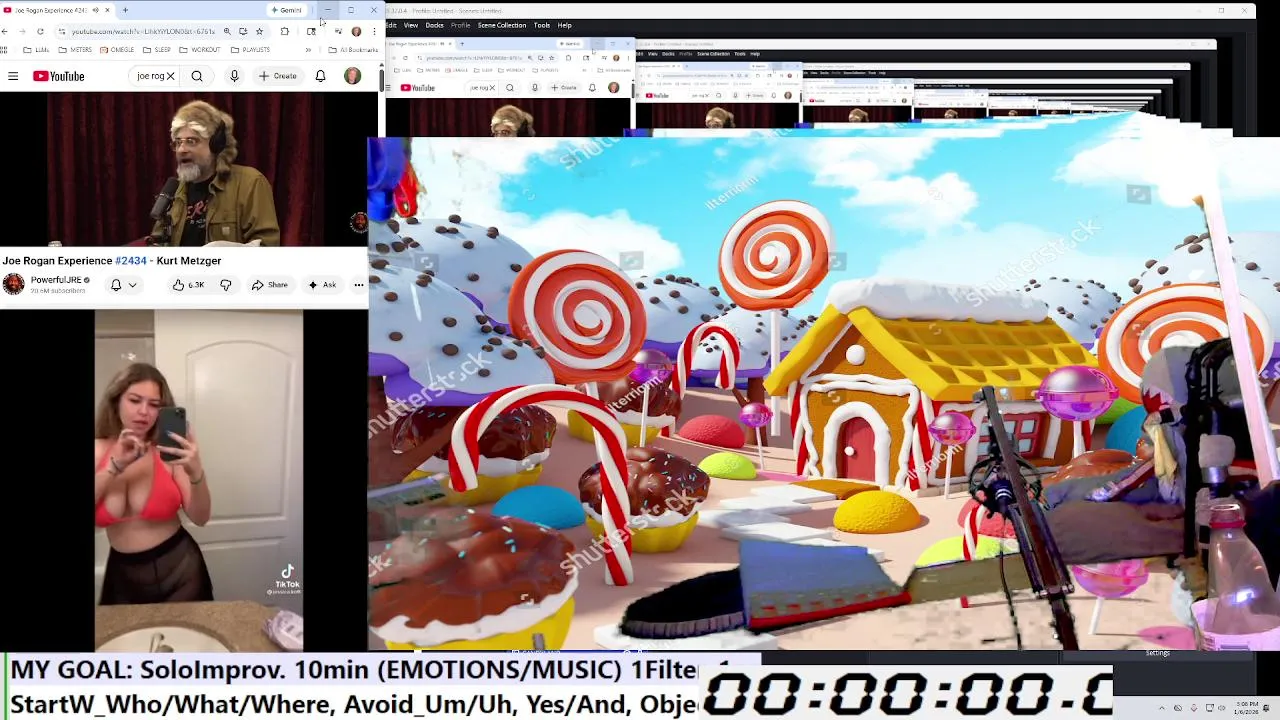Close the Joe Rogan Experience tab
1280x720 pixels.
(x=108, y=10)
